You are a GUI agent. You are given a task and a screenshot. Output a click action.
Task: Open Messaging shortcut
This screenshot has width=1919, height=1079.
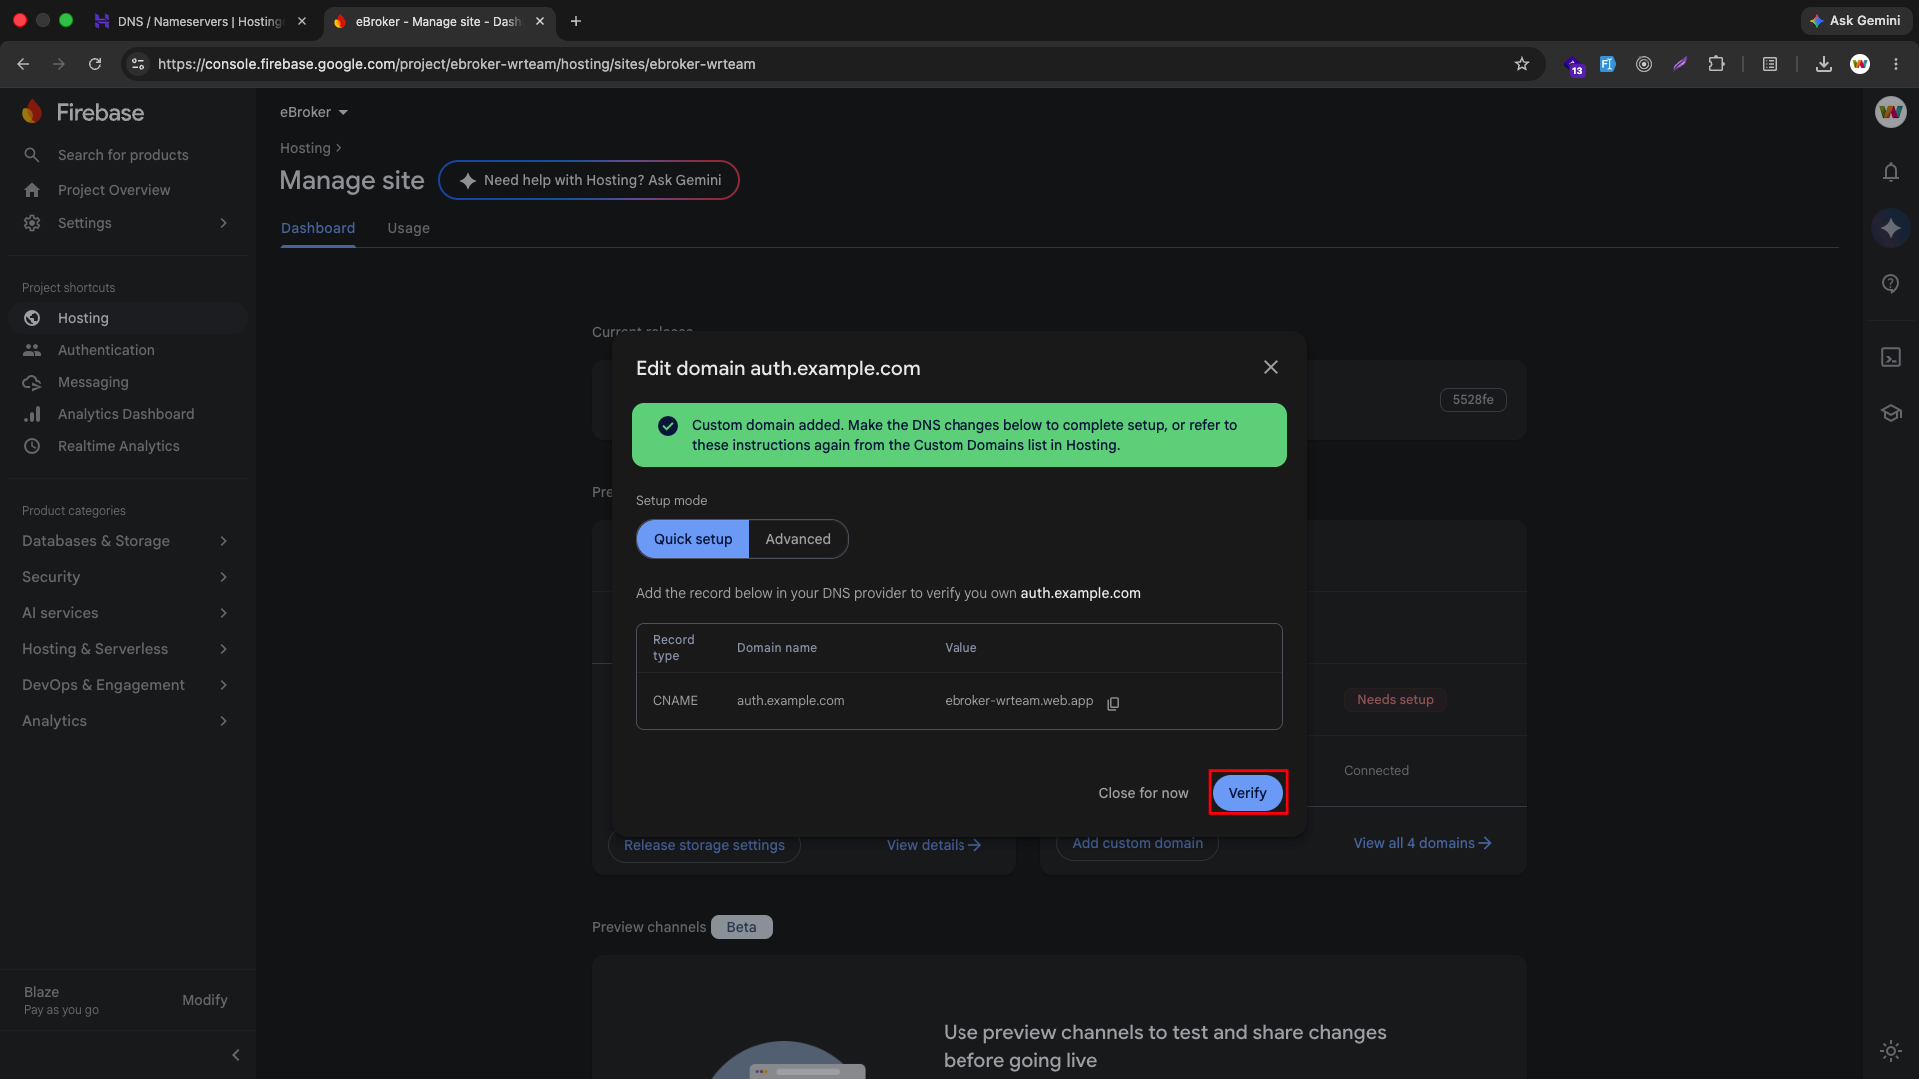pos(93,382)
